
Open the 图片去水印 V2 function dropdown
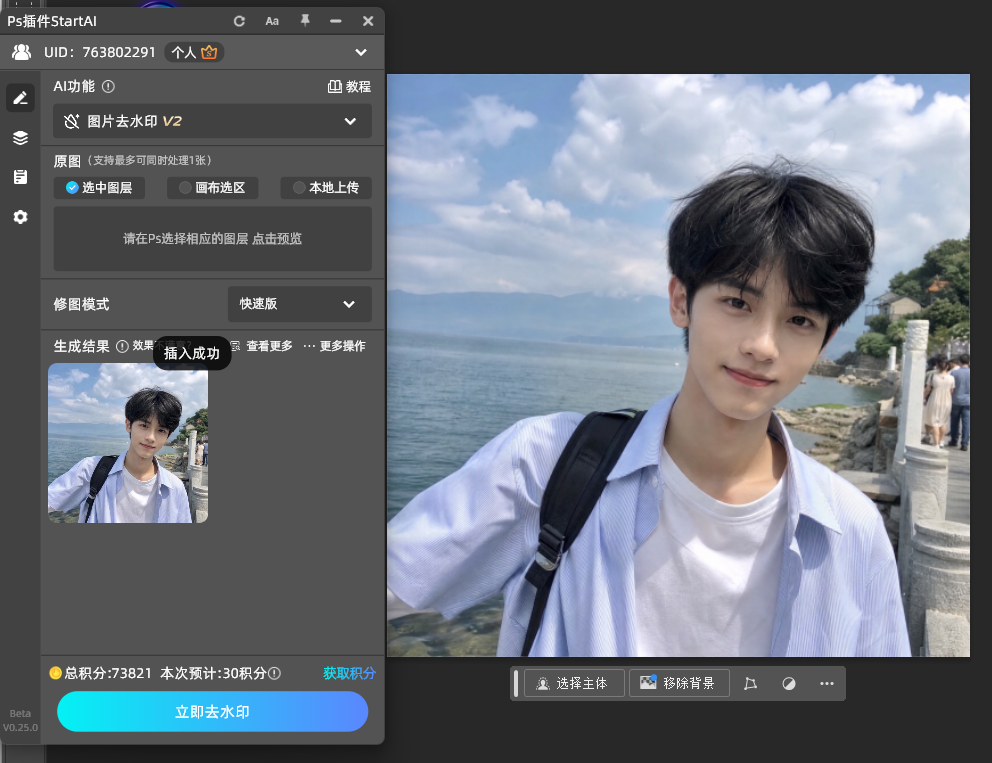pos(212,121)
